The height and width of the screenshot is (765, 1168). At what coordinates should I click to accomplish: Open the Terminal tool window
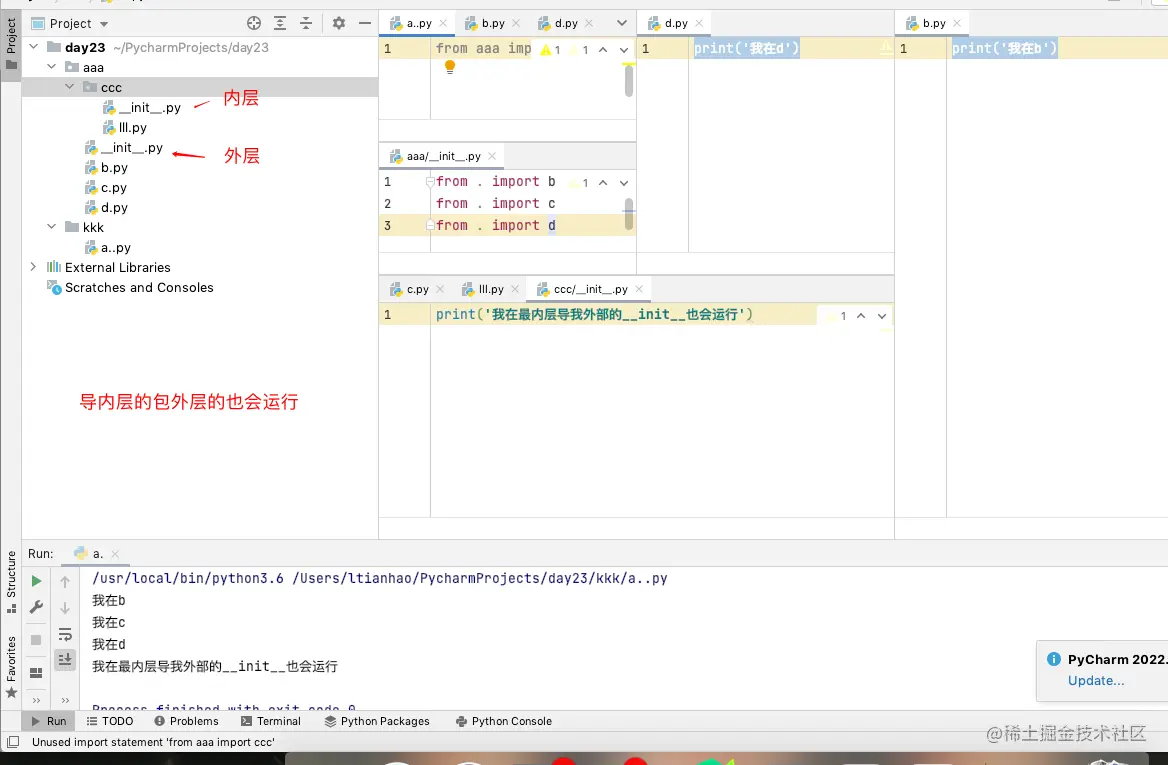(271, 721)
